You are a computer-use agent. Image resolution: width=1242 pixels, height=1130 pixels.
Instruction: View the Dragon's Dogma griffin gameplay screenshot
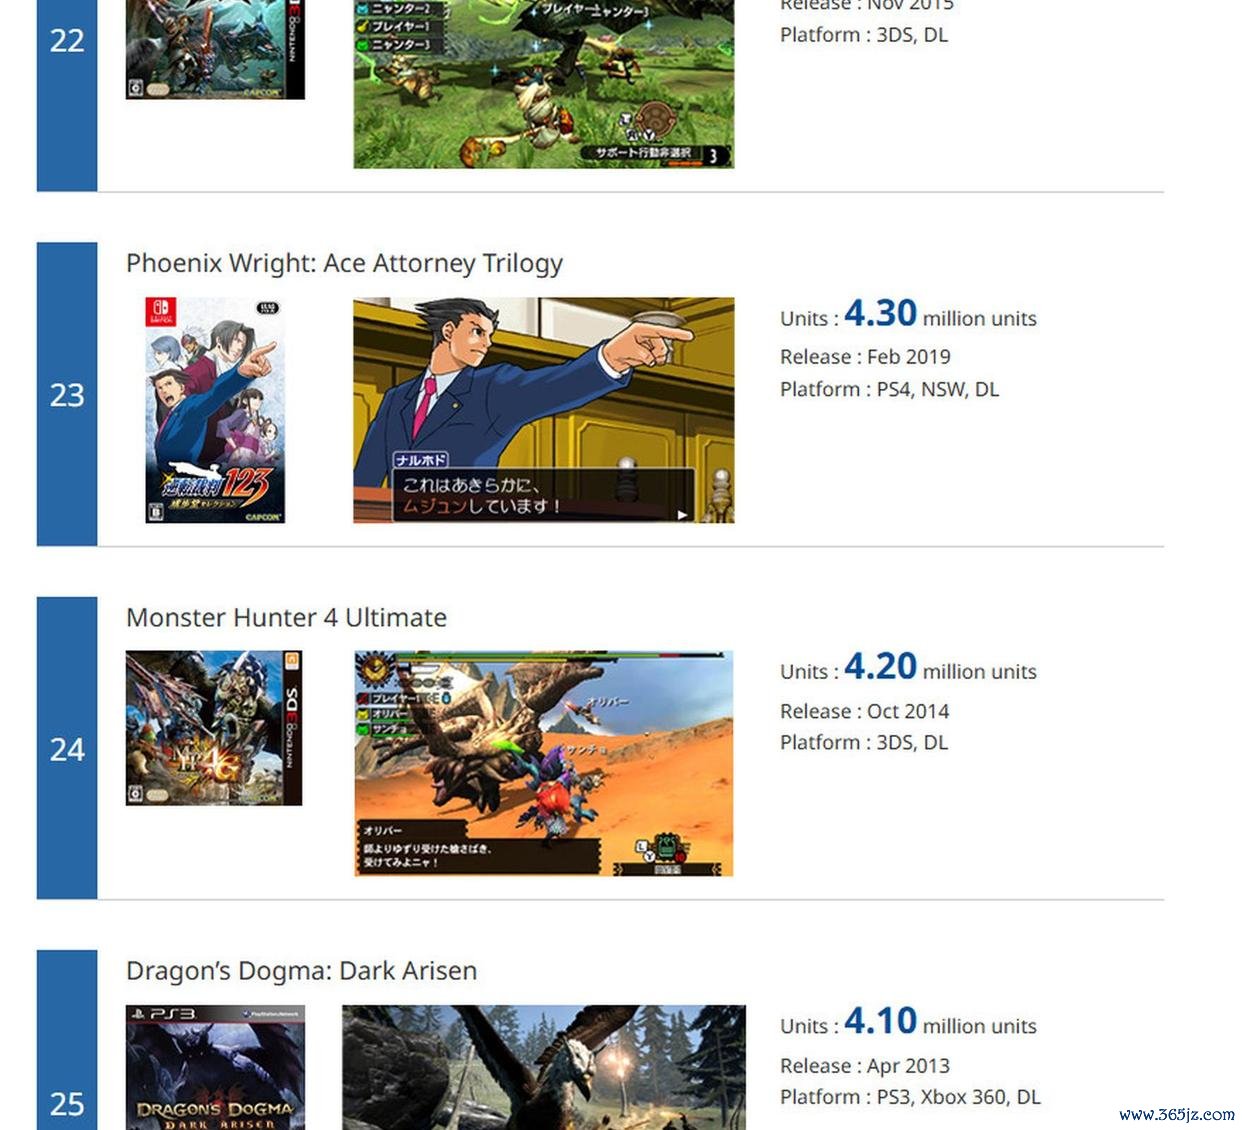543,1068
